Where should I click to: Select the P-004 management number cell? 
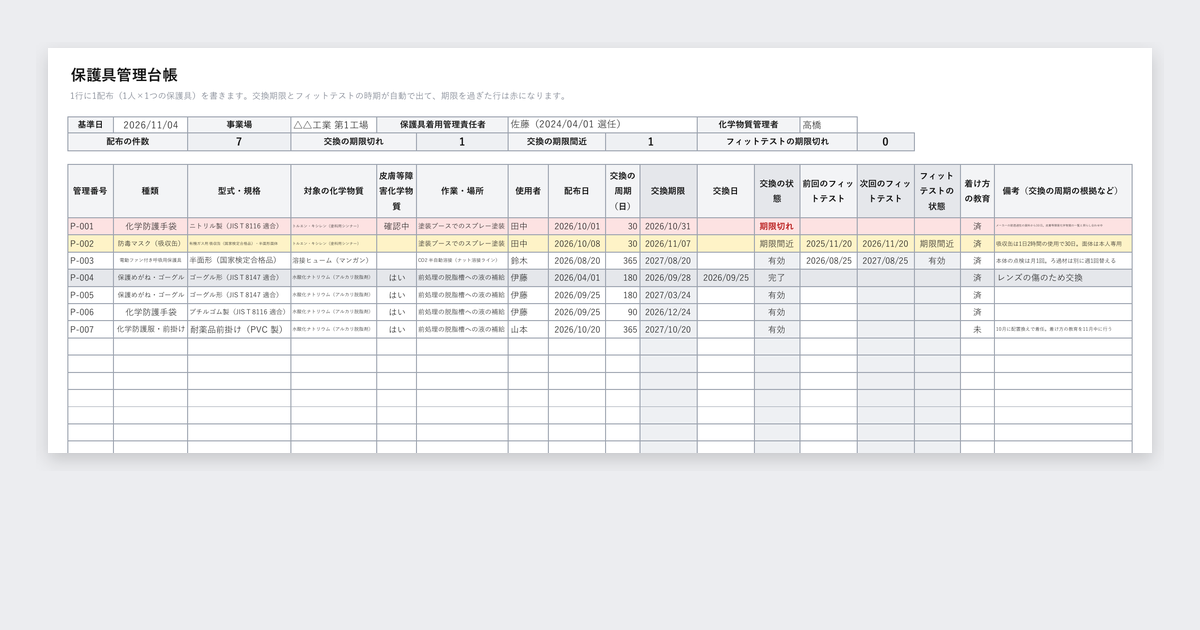tap(90, 278)
